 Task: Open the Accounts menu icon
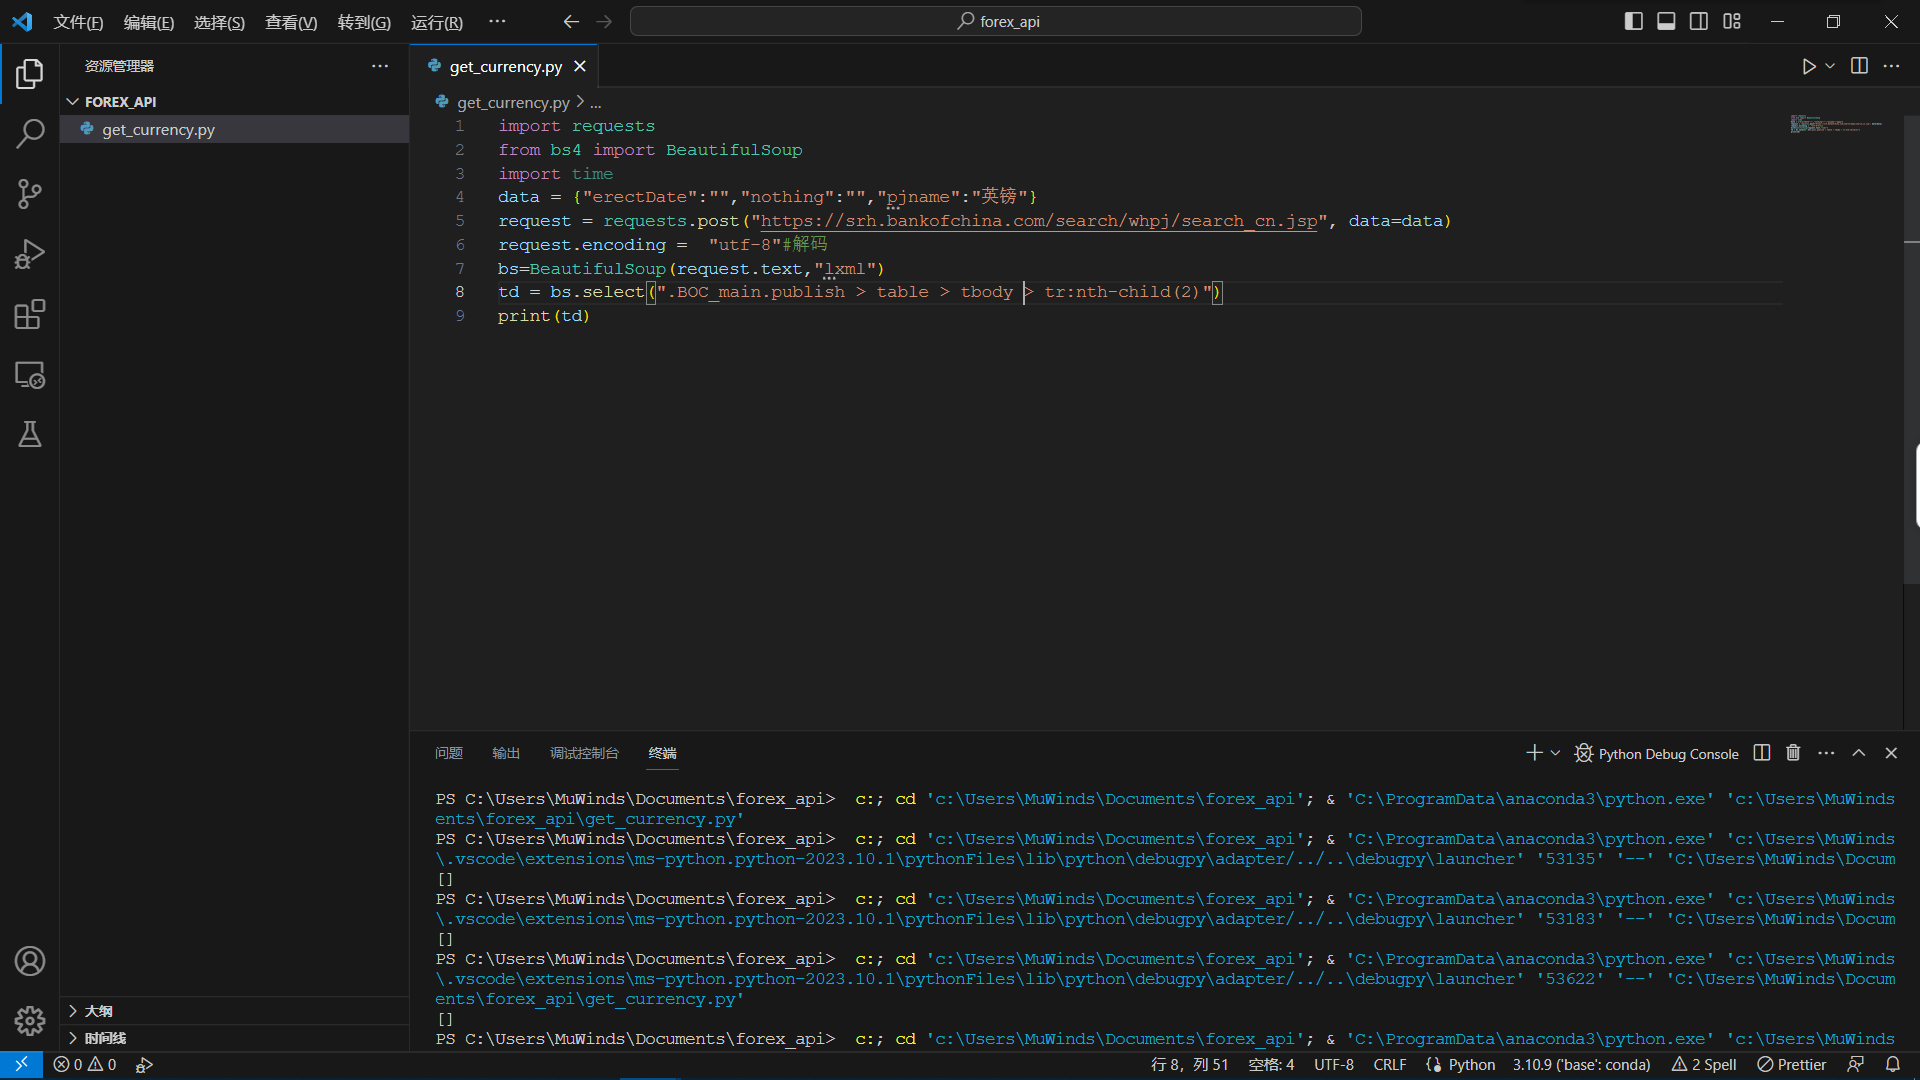(30, 961)
